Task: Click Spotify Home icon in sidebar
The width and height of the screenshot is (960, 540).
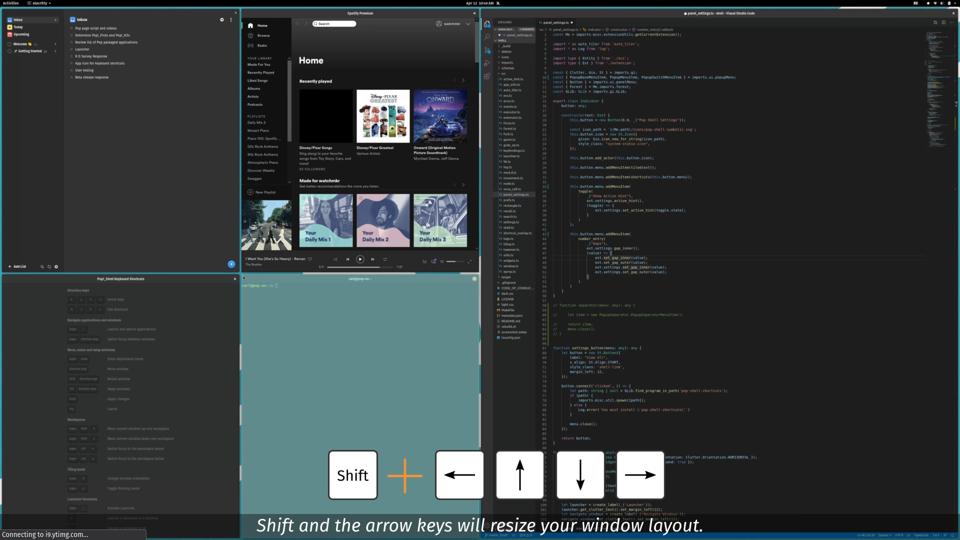Action: (250, 26)
